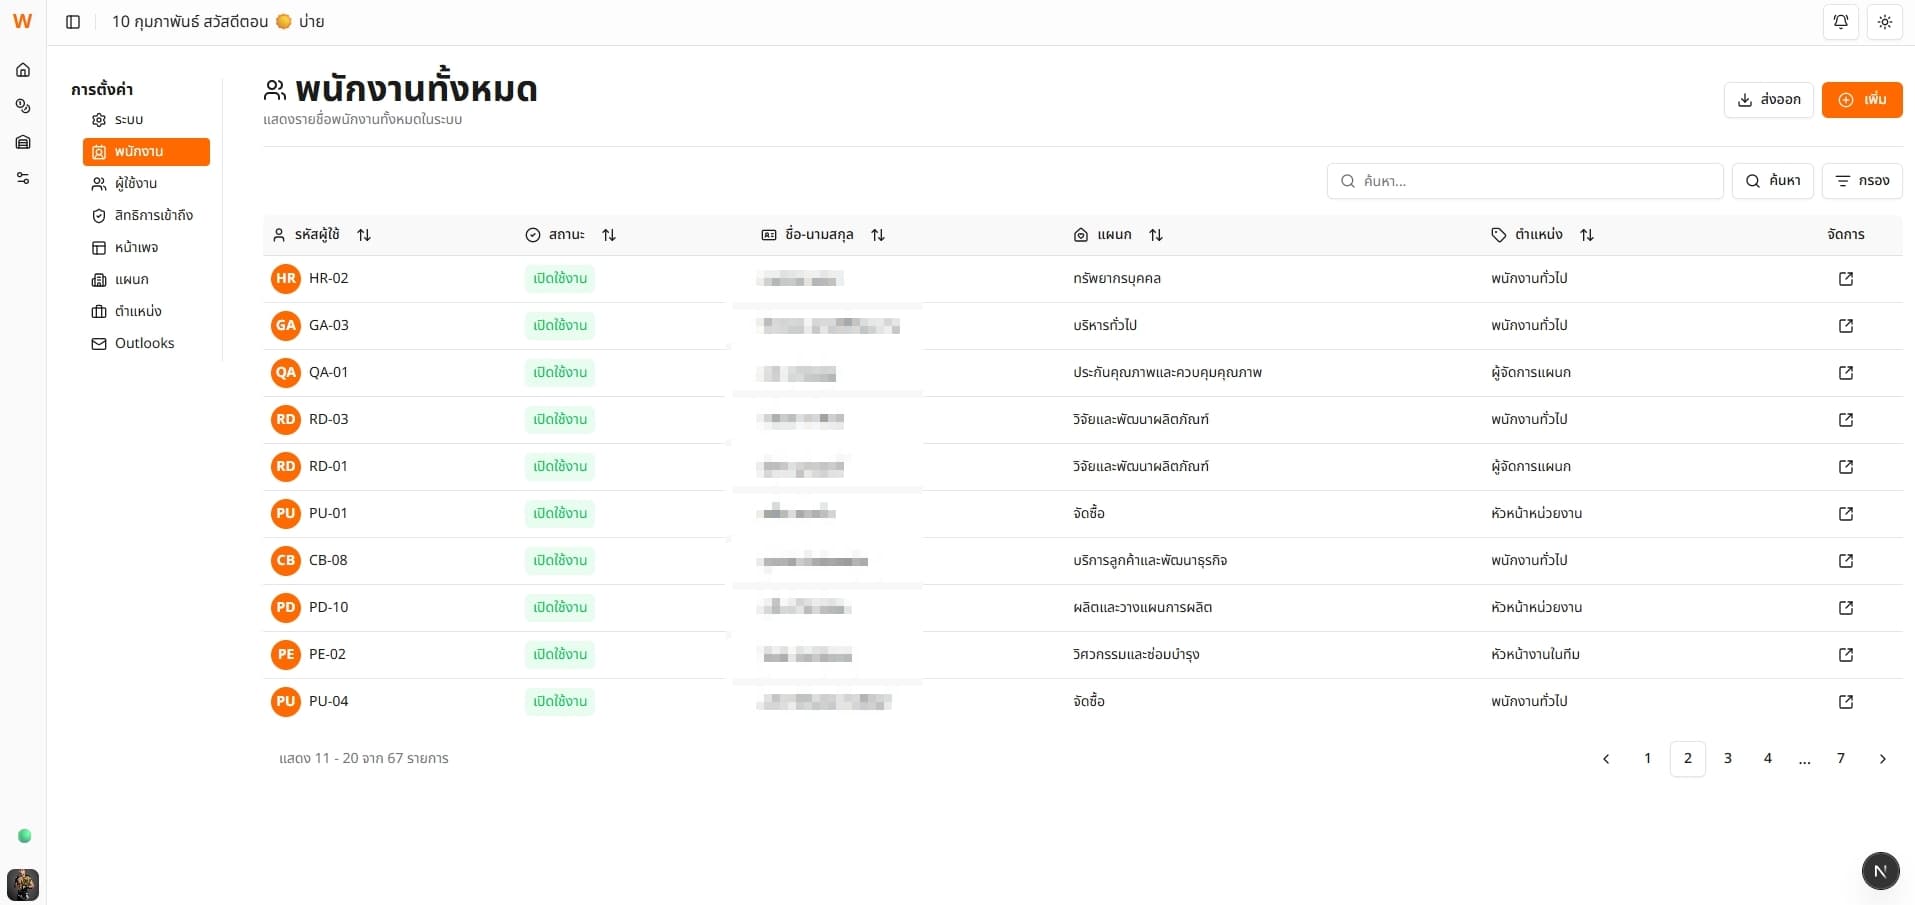Sort by the ตำแหน่ง column
Screen dimensions: 1915x905
point(1587,235)
